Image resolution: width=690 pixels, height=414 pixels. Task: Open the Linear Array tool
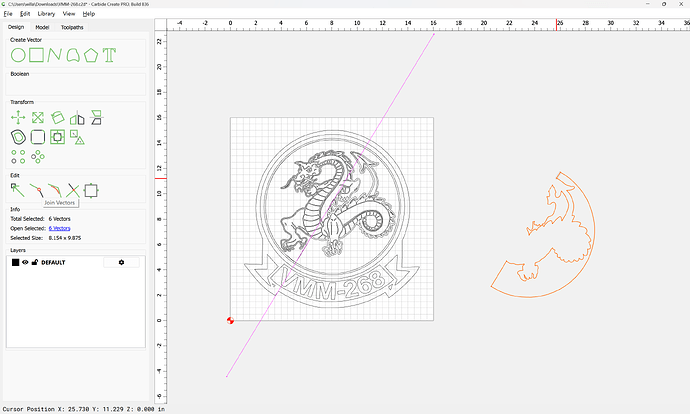(15, 156)
